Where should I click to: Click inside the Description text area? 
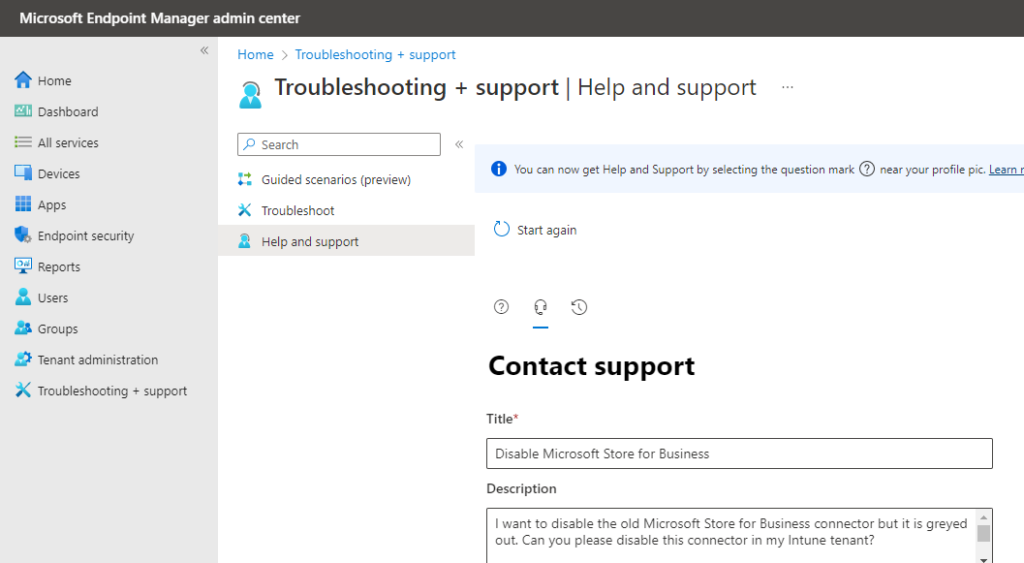coord(731,536)
